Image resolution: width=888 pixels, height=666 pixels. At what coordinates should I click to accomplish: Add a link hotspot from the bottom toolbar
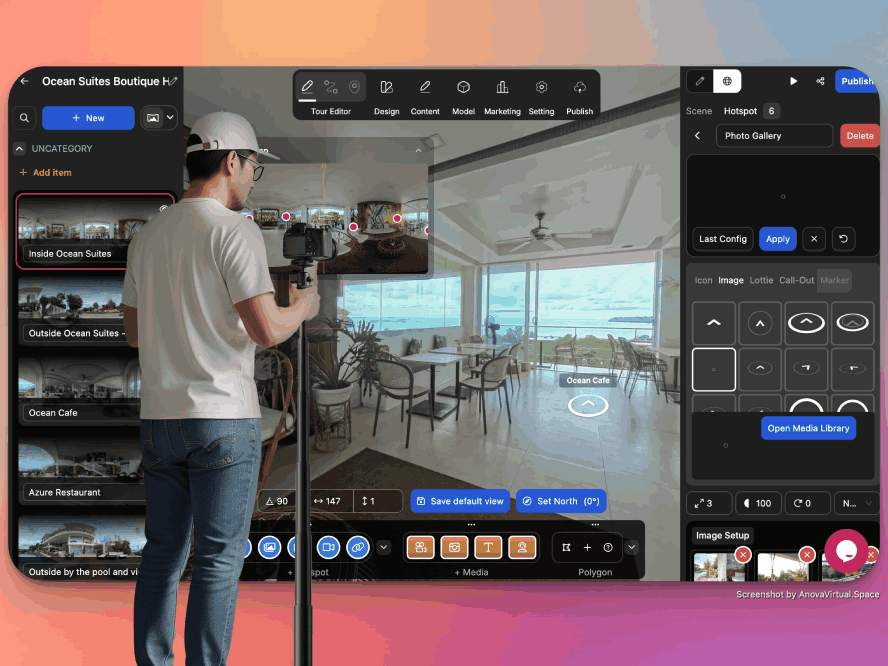[x=358, y=547]
